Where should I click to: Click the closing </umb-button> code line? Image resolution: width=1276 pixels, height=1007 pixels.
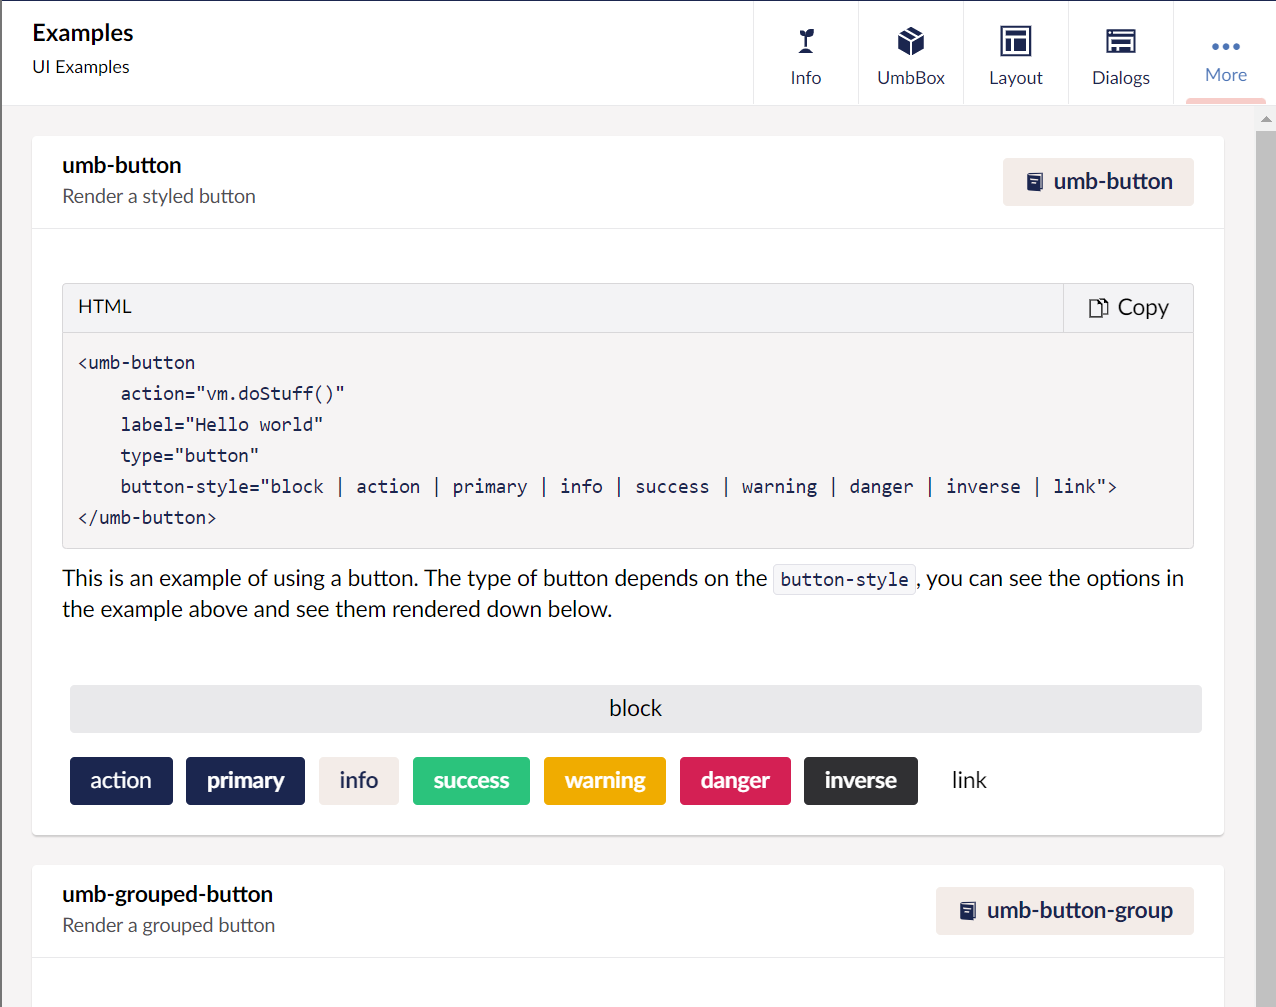(x=147, y=518)
